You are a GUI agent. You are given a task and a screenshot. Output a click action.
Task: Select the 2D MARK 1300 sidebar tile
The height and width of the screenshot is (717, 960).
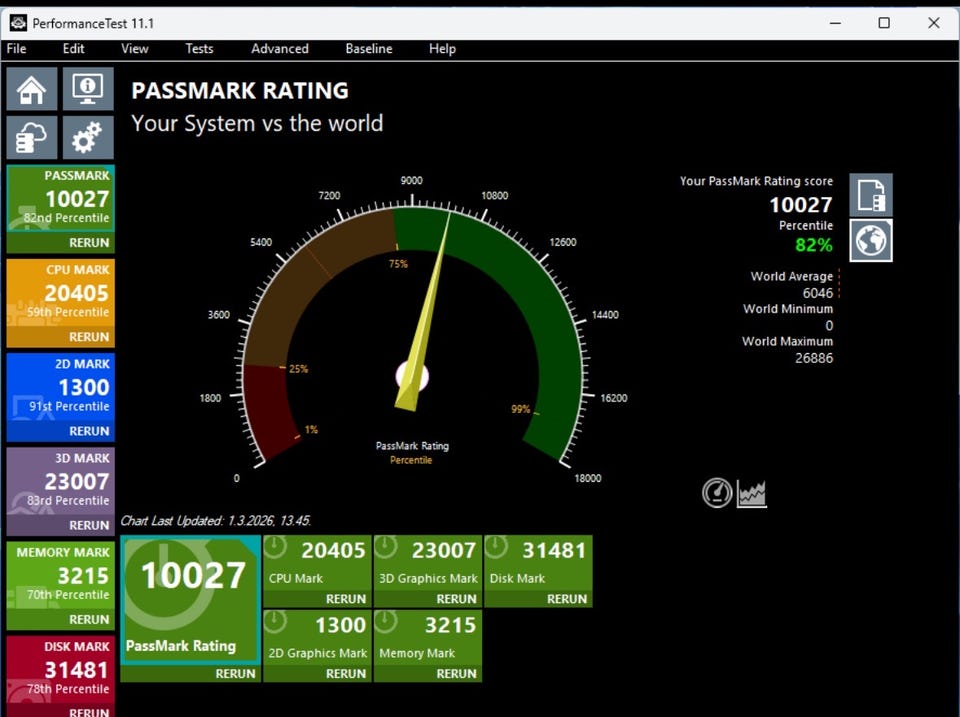[x=61, y=387]
